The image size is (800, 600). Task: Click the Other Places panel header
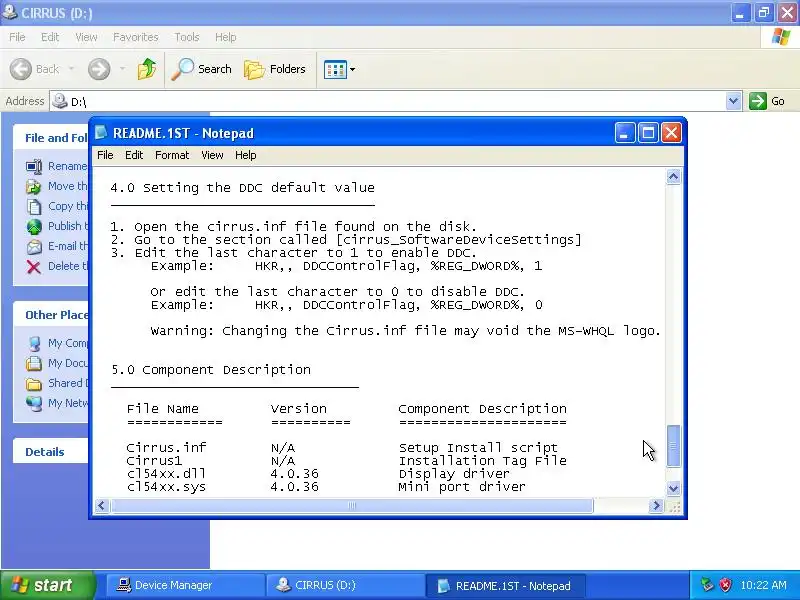click(51, 315)
